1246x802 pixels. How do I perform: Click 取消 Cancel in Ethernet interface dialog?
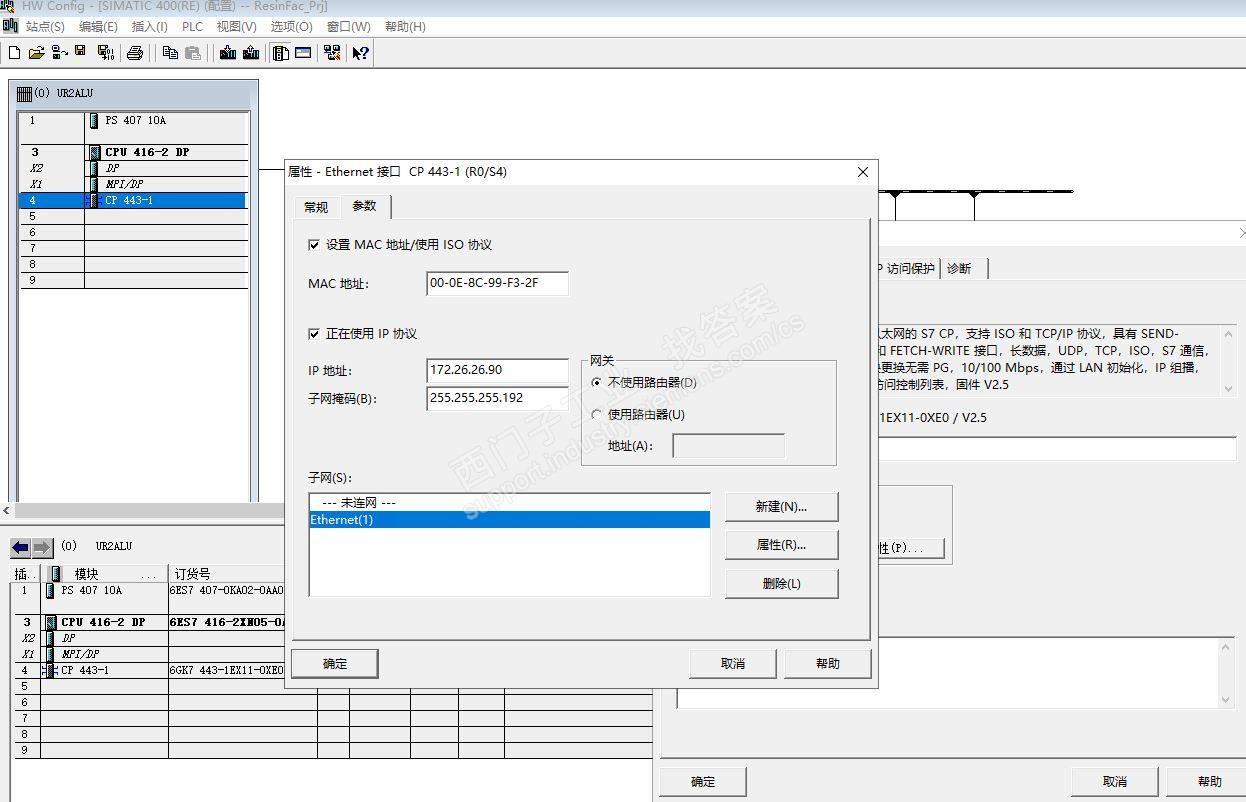click(733, 664)
